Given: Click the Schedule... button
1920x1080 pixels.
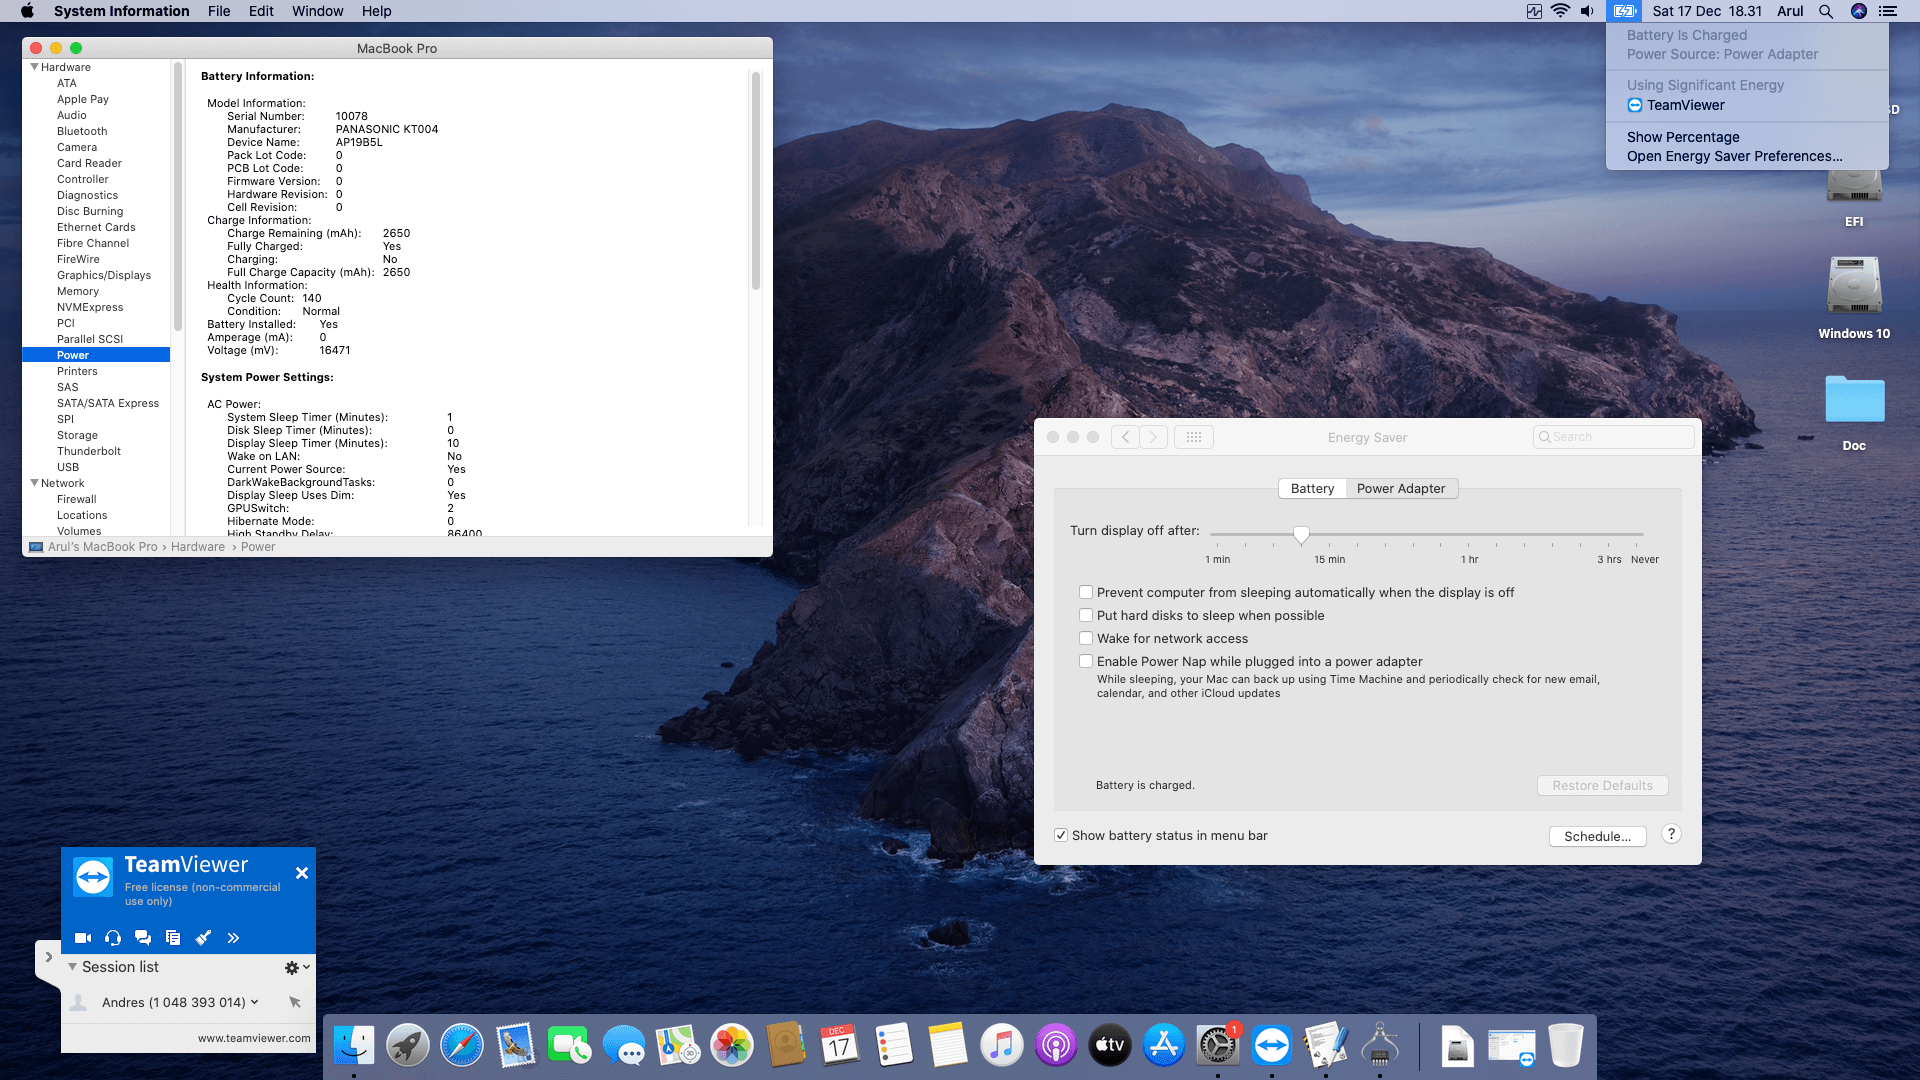Looking at the screenshot, I should [1597, 836].
